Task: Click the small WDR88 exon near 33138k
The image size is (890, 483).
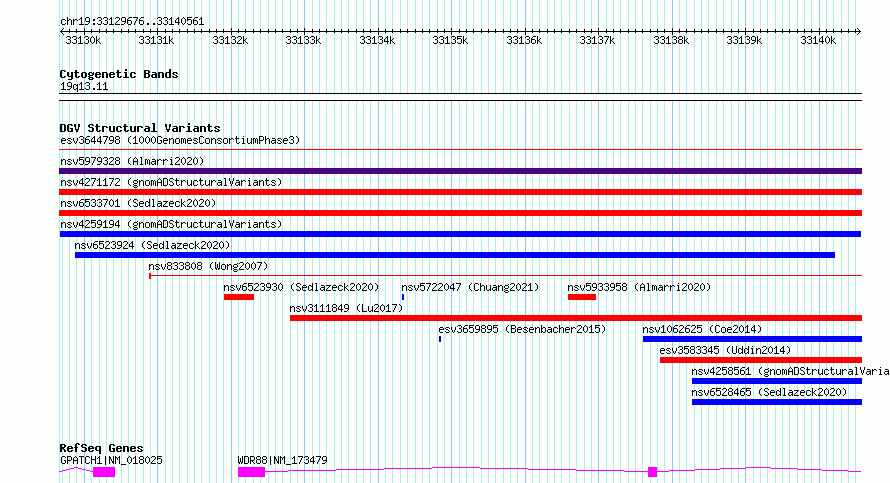Action: (653, 472)
